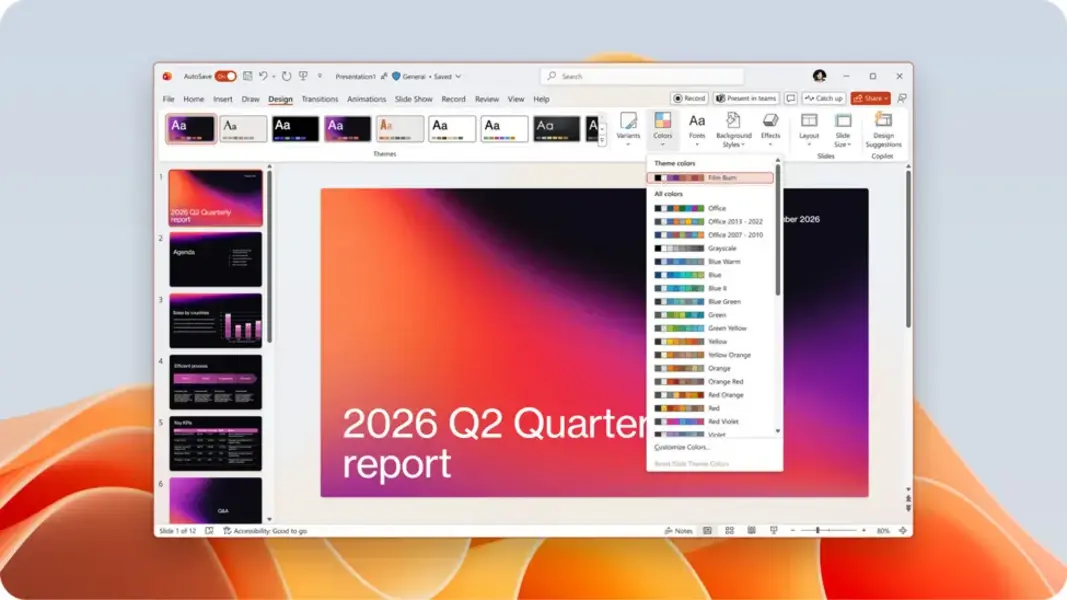1067x600 pixels.
Task: Choose the Blue Green color scheme
Action: [x=710, y=301]
